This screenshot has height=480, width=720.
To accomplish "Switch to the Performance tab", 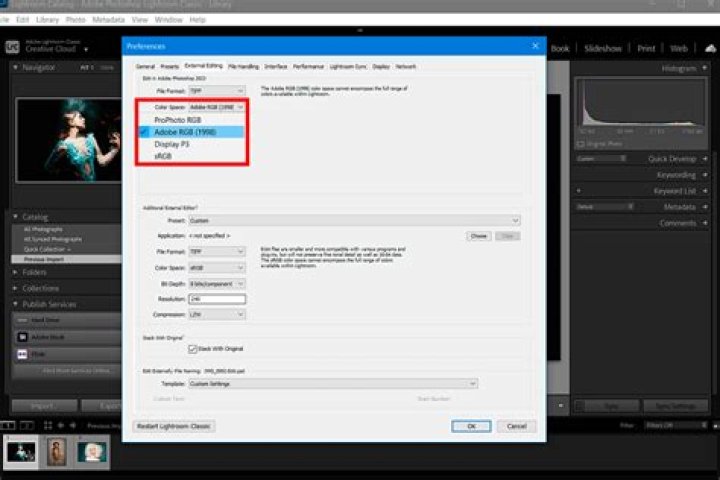I will pyautogui.click(x=308, y=67).
